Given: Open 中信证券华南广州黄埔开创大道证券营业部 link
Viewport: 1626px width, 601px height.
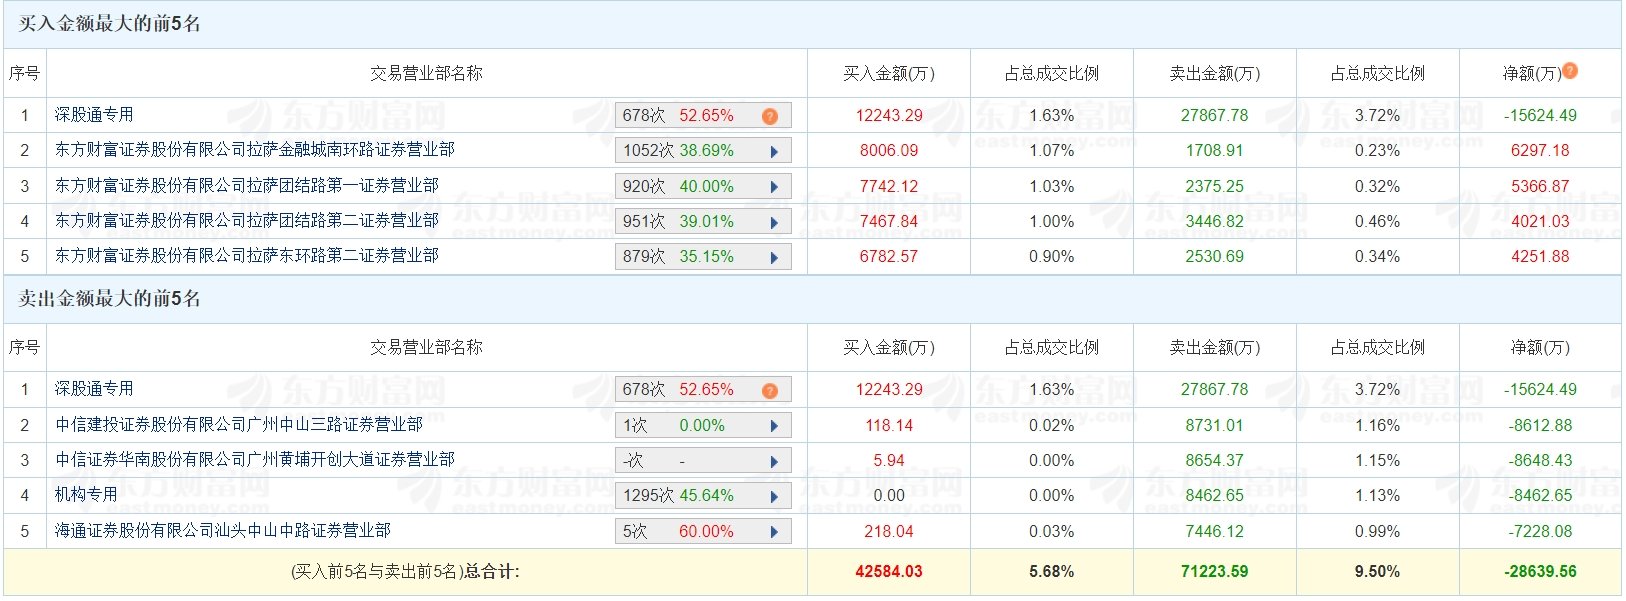Looking at the screenshot, I should coord(255,460).
